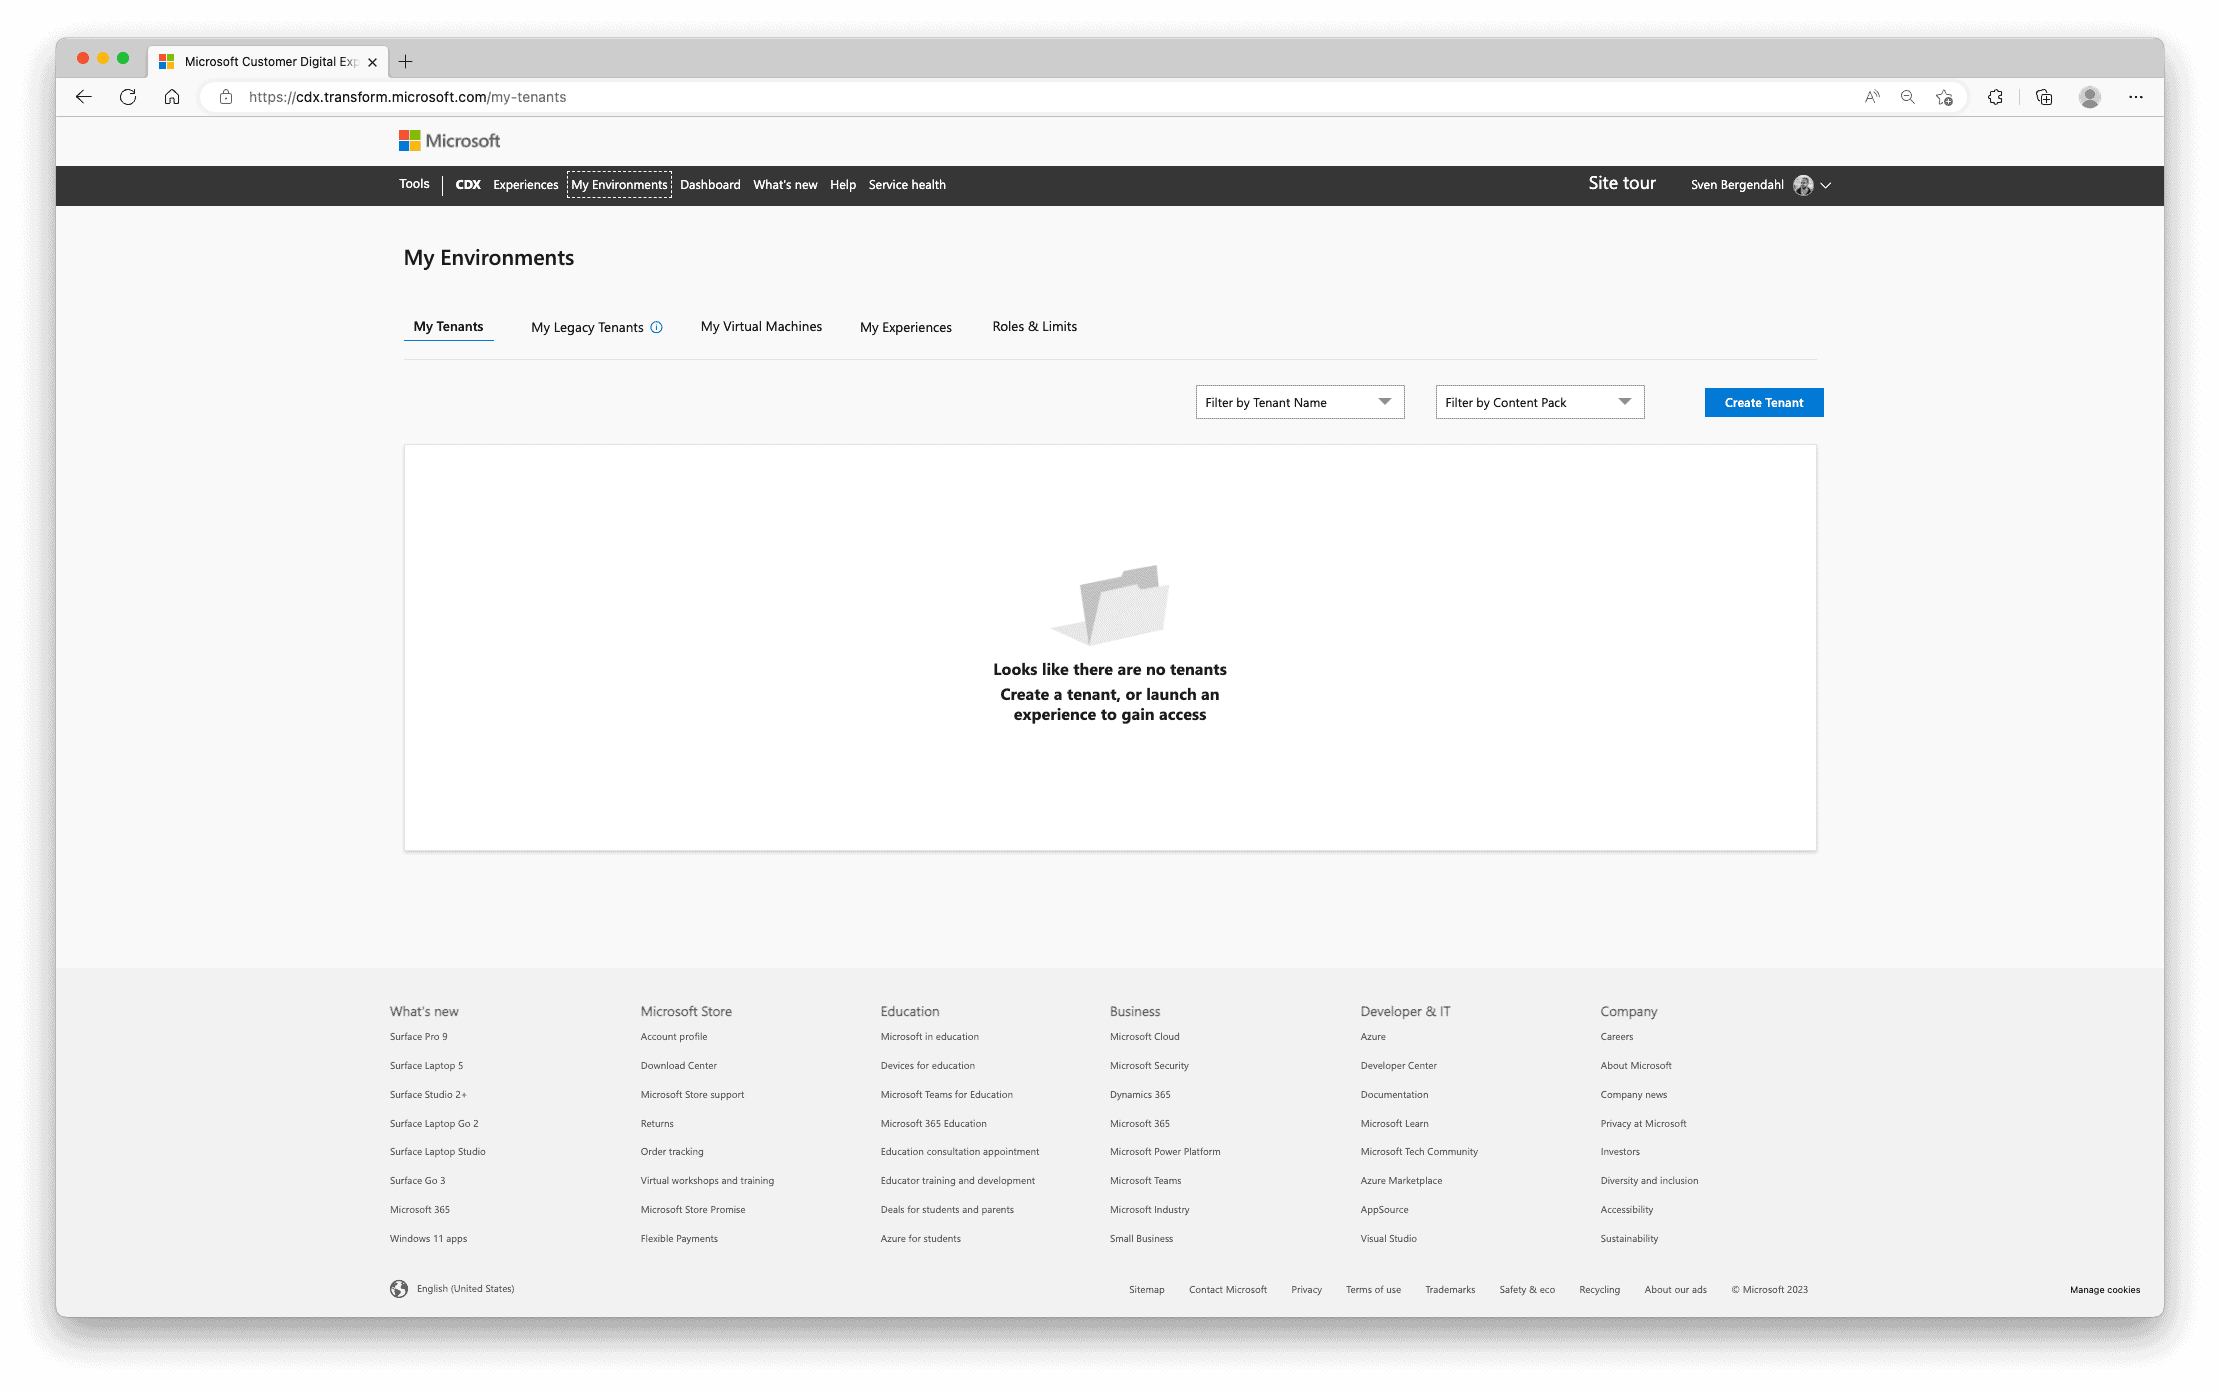Click the Microsoft logo in header
The image size is (2220, 1391).
pos(449,141)
